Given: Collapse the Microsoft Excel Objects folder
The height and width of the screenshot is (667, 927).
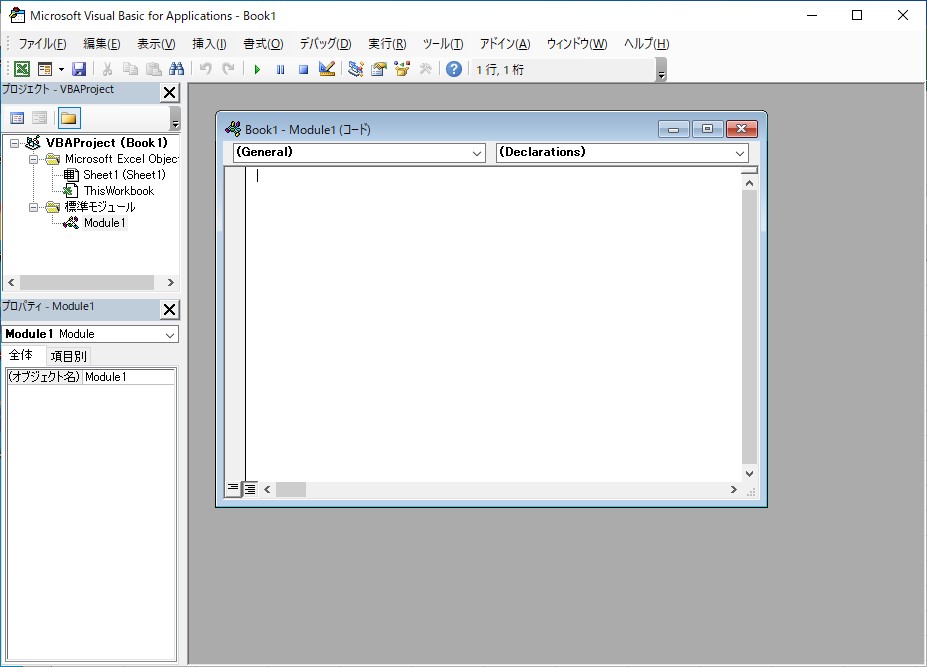Looking at the screenshot, I should tap(31, 158).
